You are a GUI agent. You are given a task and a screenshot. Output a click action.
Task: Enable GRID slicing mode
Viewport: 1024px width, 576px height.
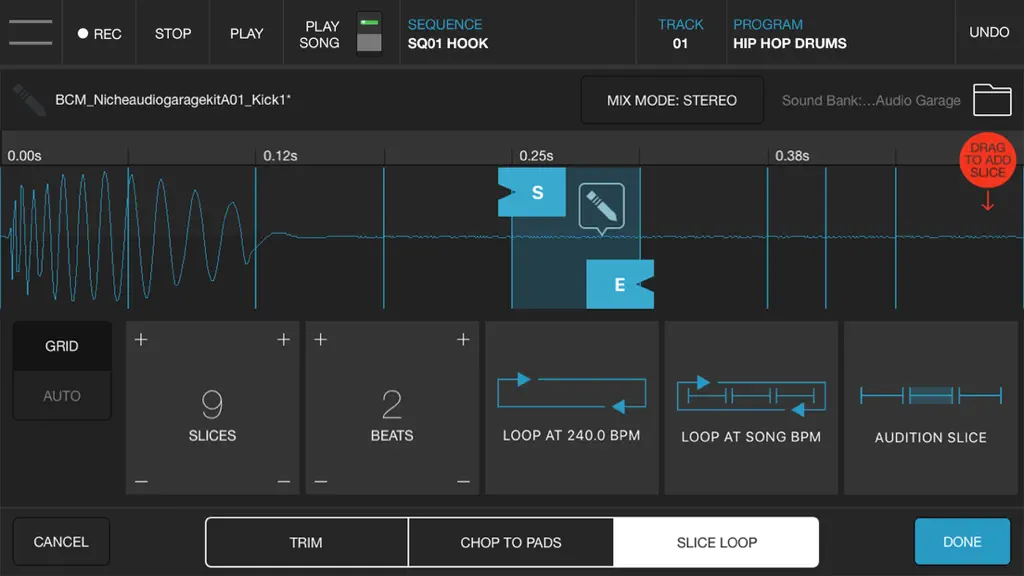62,346
